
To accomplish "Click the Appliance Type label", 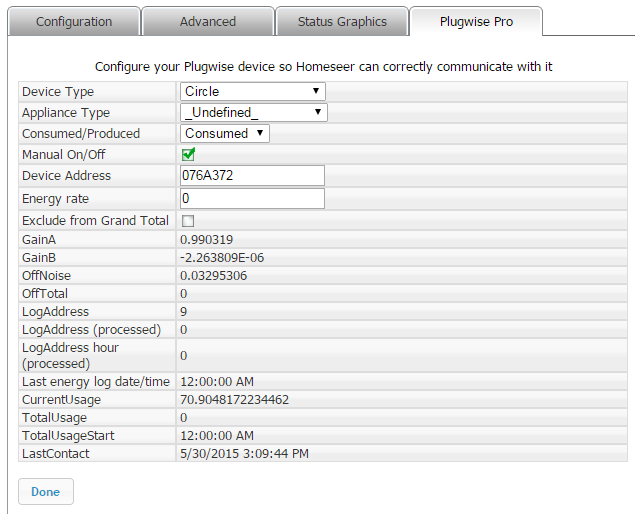I will tap(66, 113).
